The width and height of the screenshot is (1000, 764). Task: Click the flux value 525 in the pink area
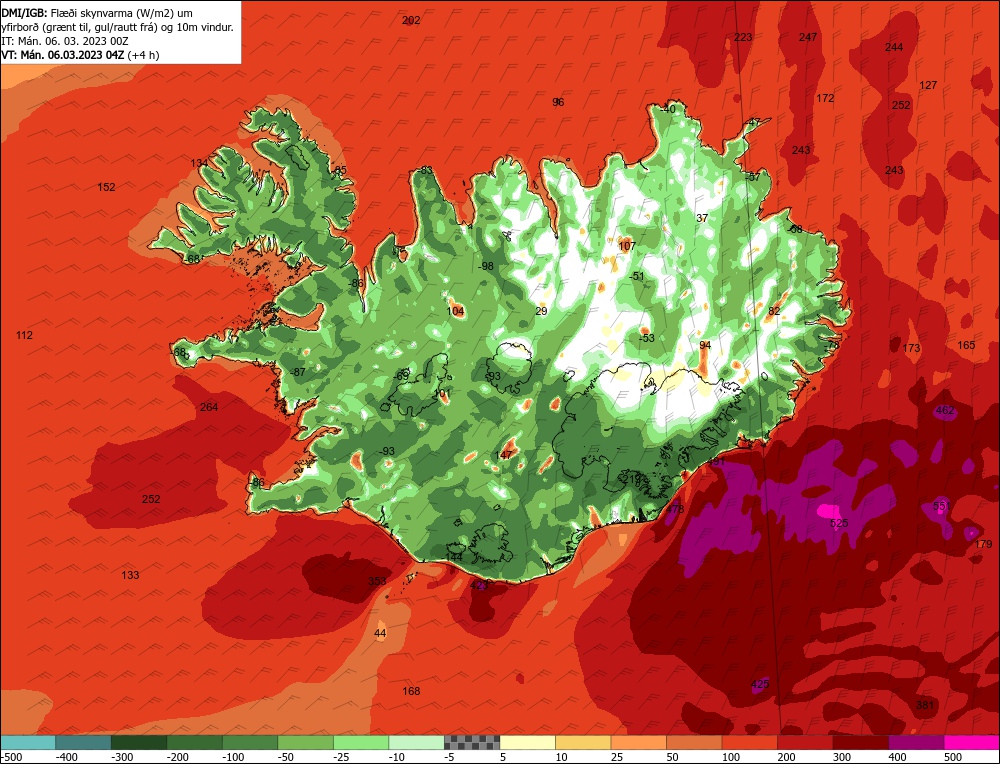pyautogui.click(x=839, y=523)
